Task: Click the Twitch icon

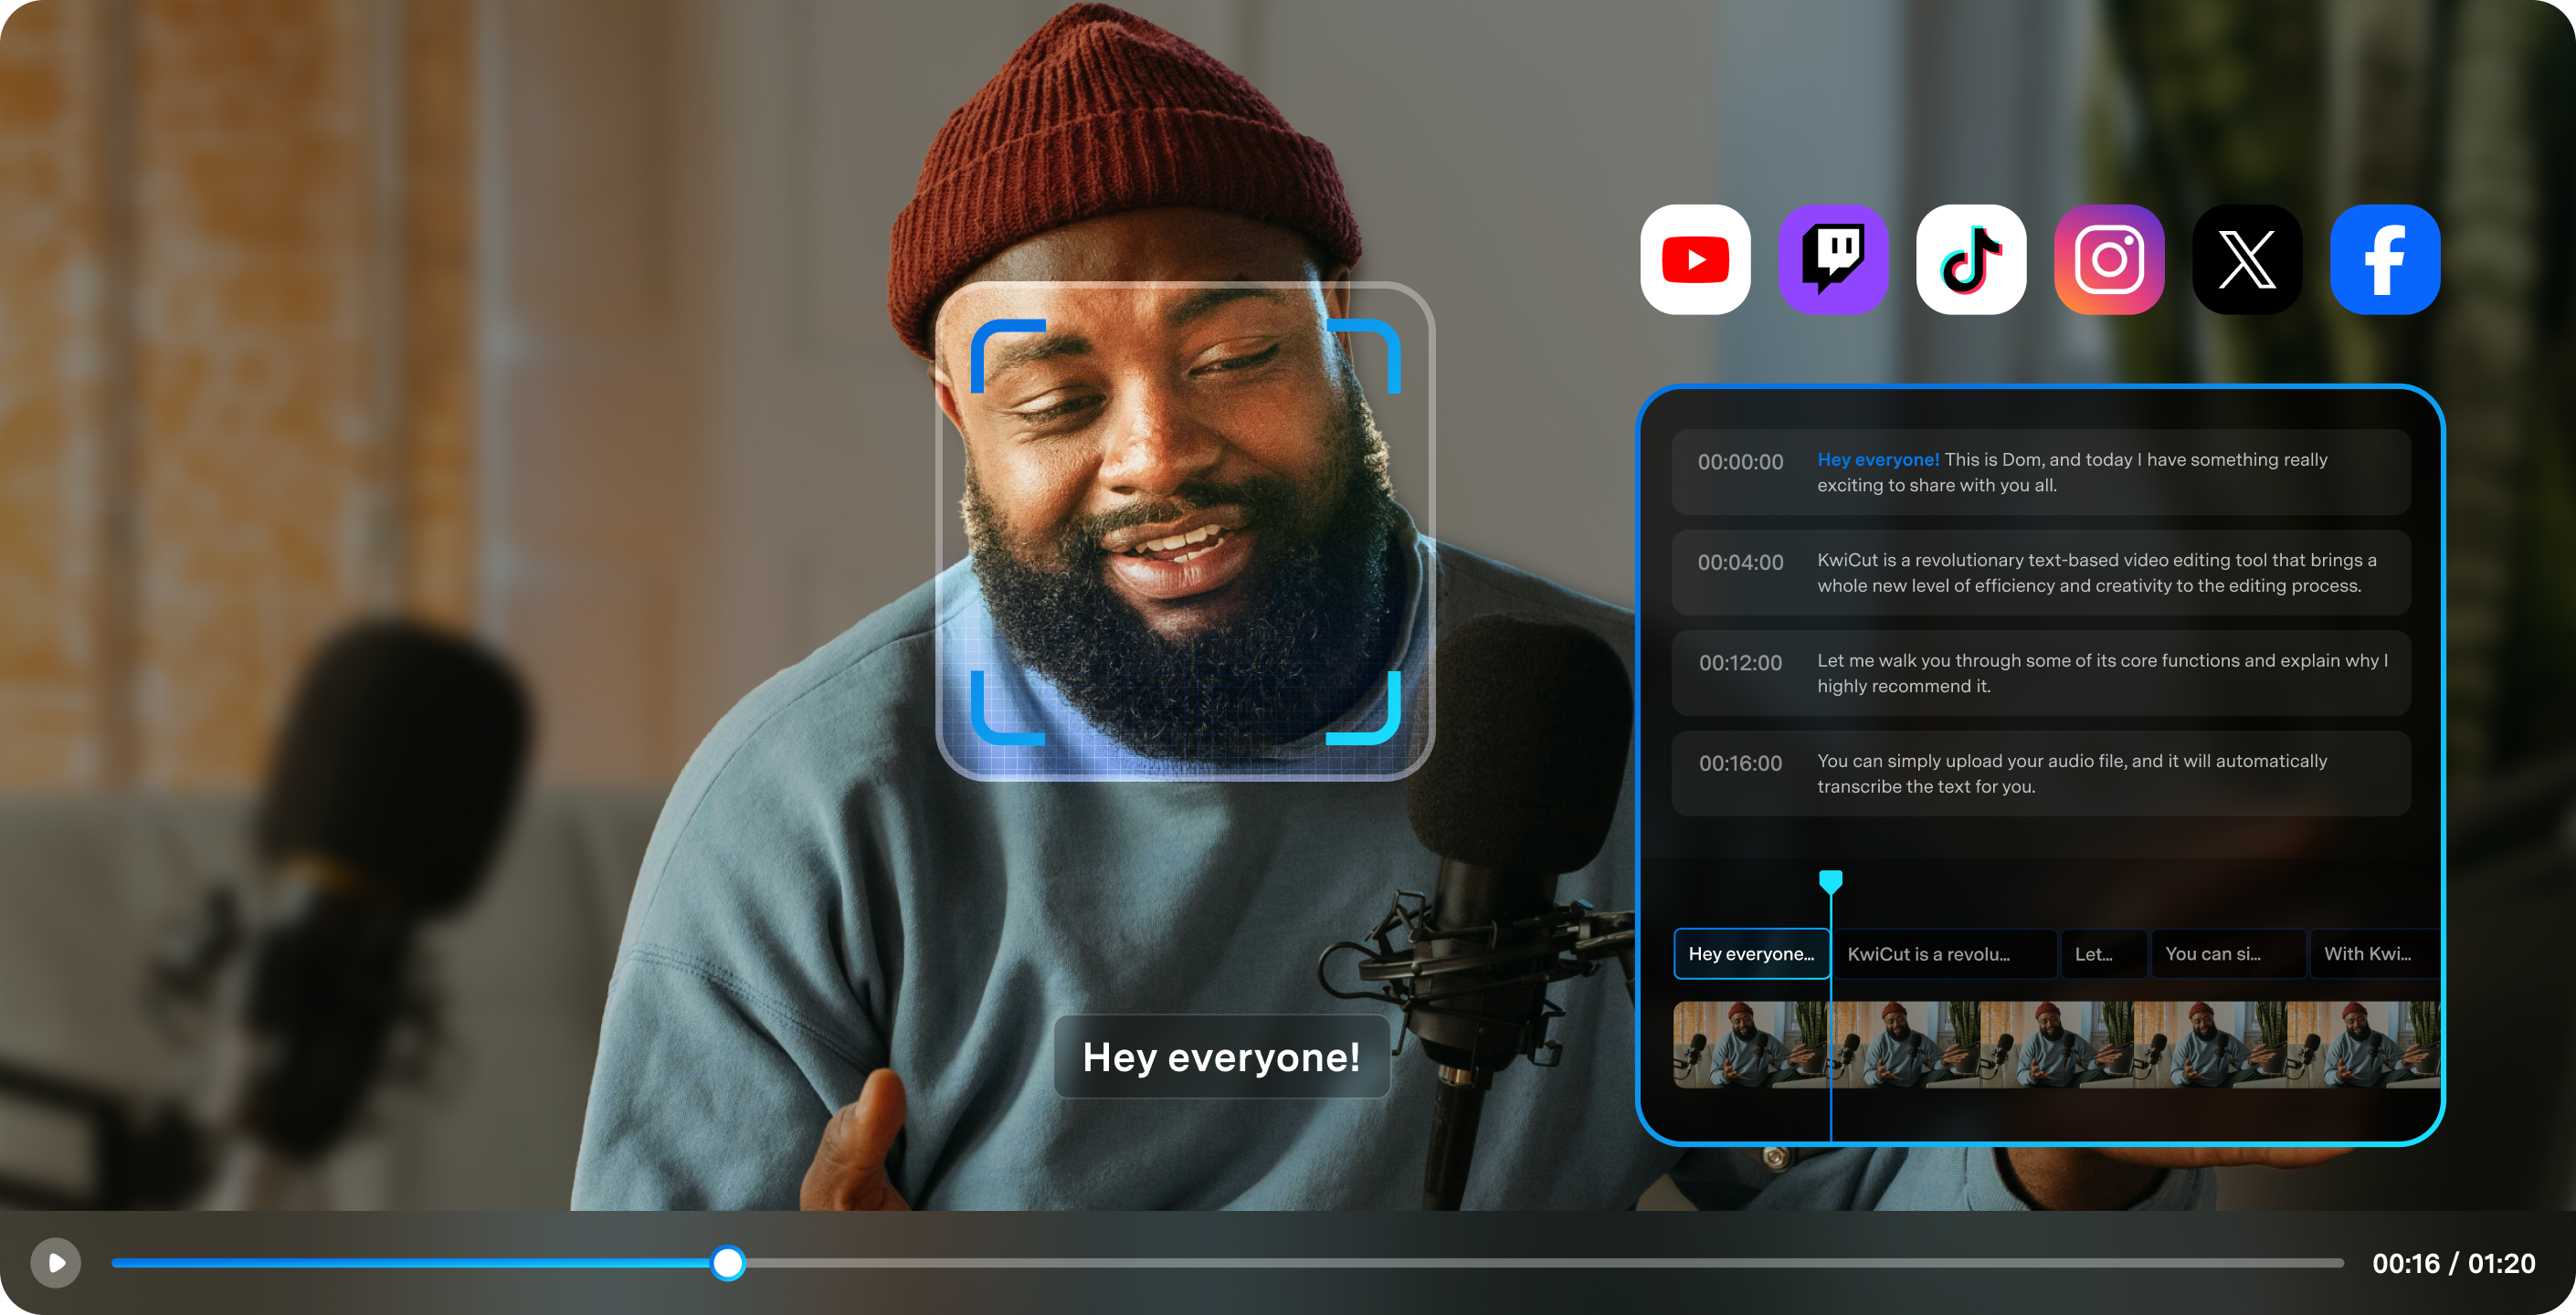Action: (1833, 260)
